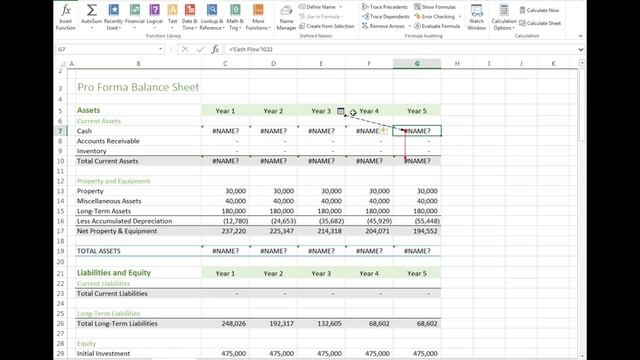Open the Date & Time functions menu

click(x=189, y=17)
